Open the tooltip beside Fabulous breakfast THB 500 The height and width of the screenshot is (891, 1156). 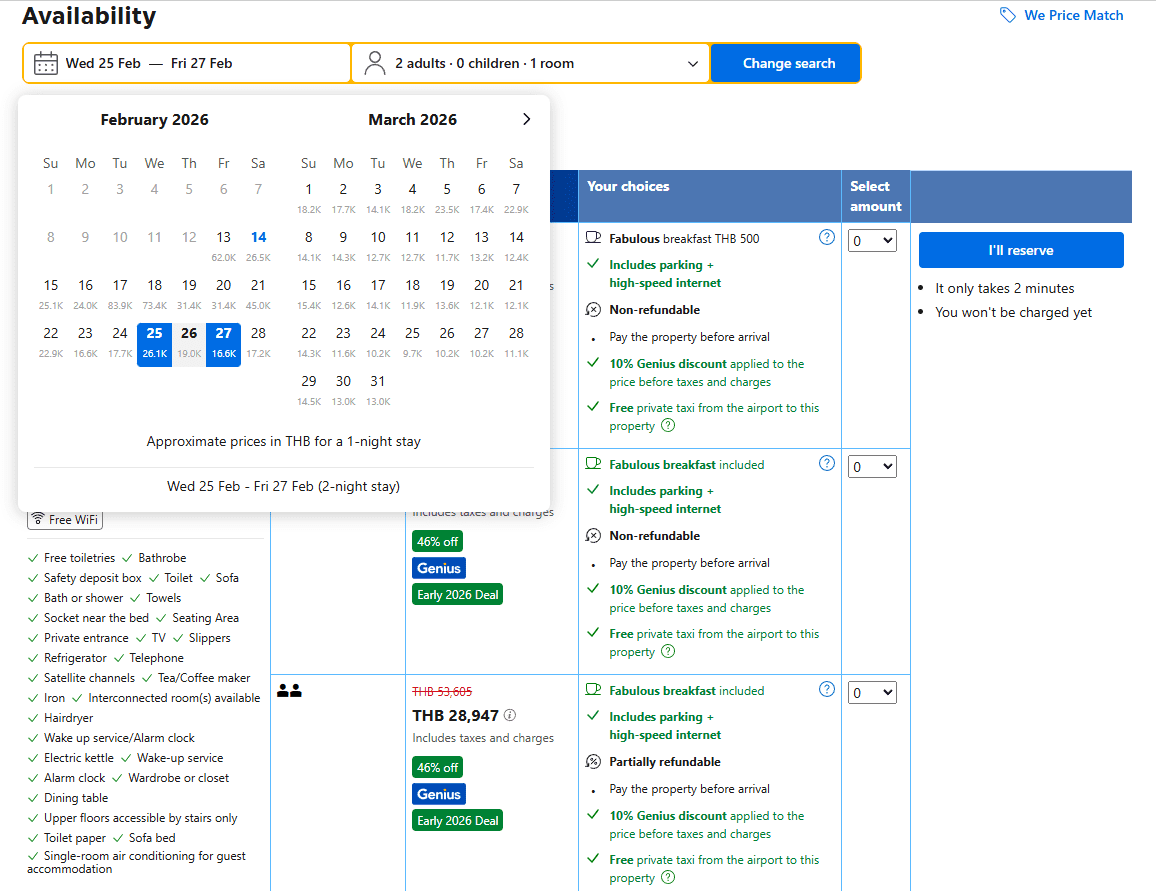[x=827, y=237]
